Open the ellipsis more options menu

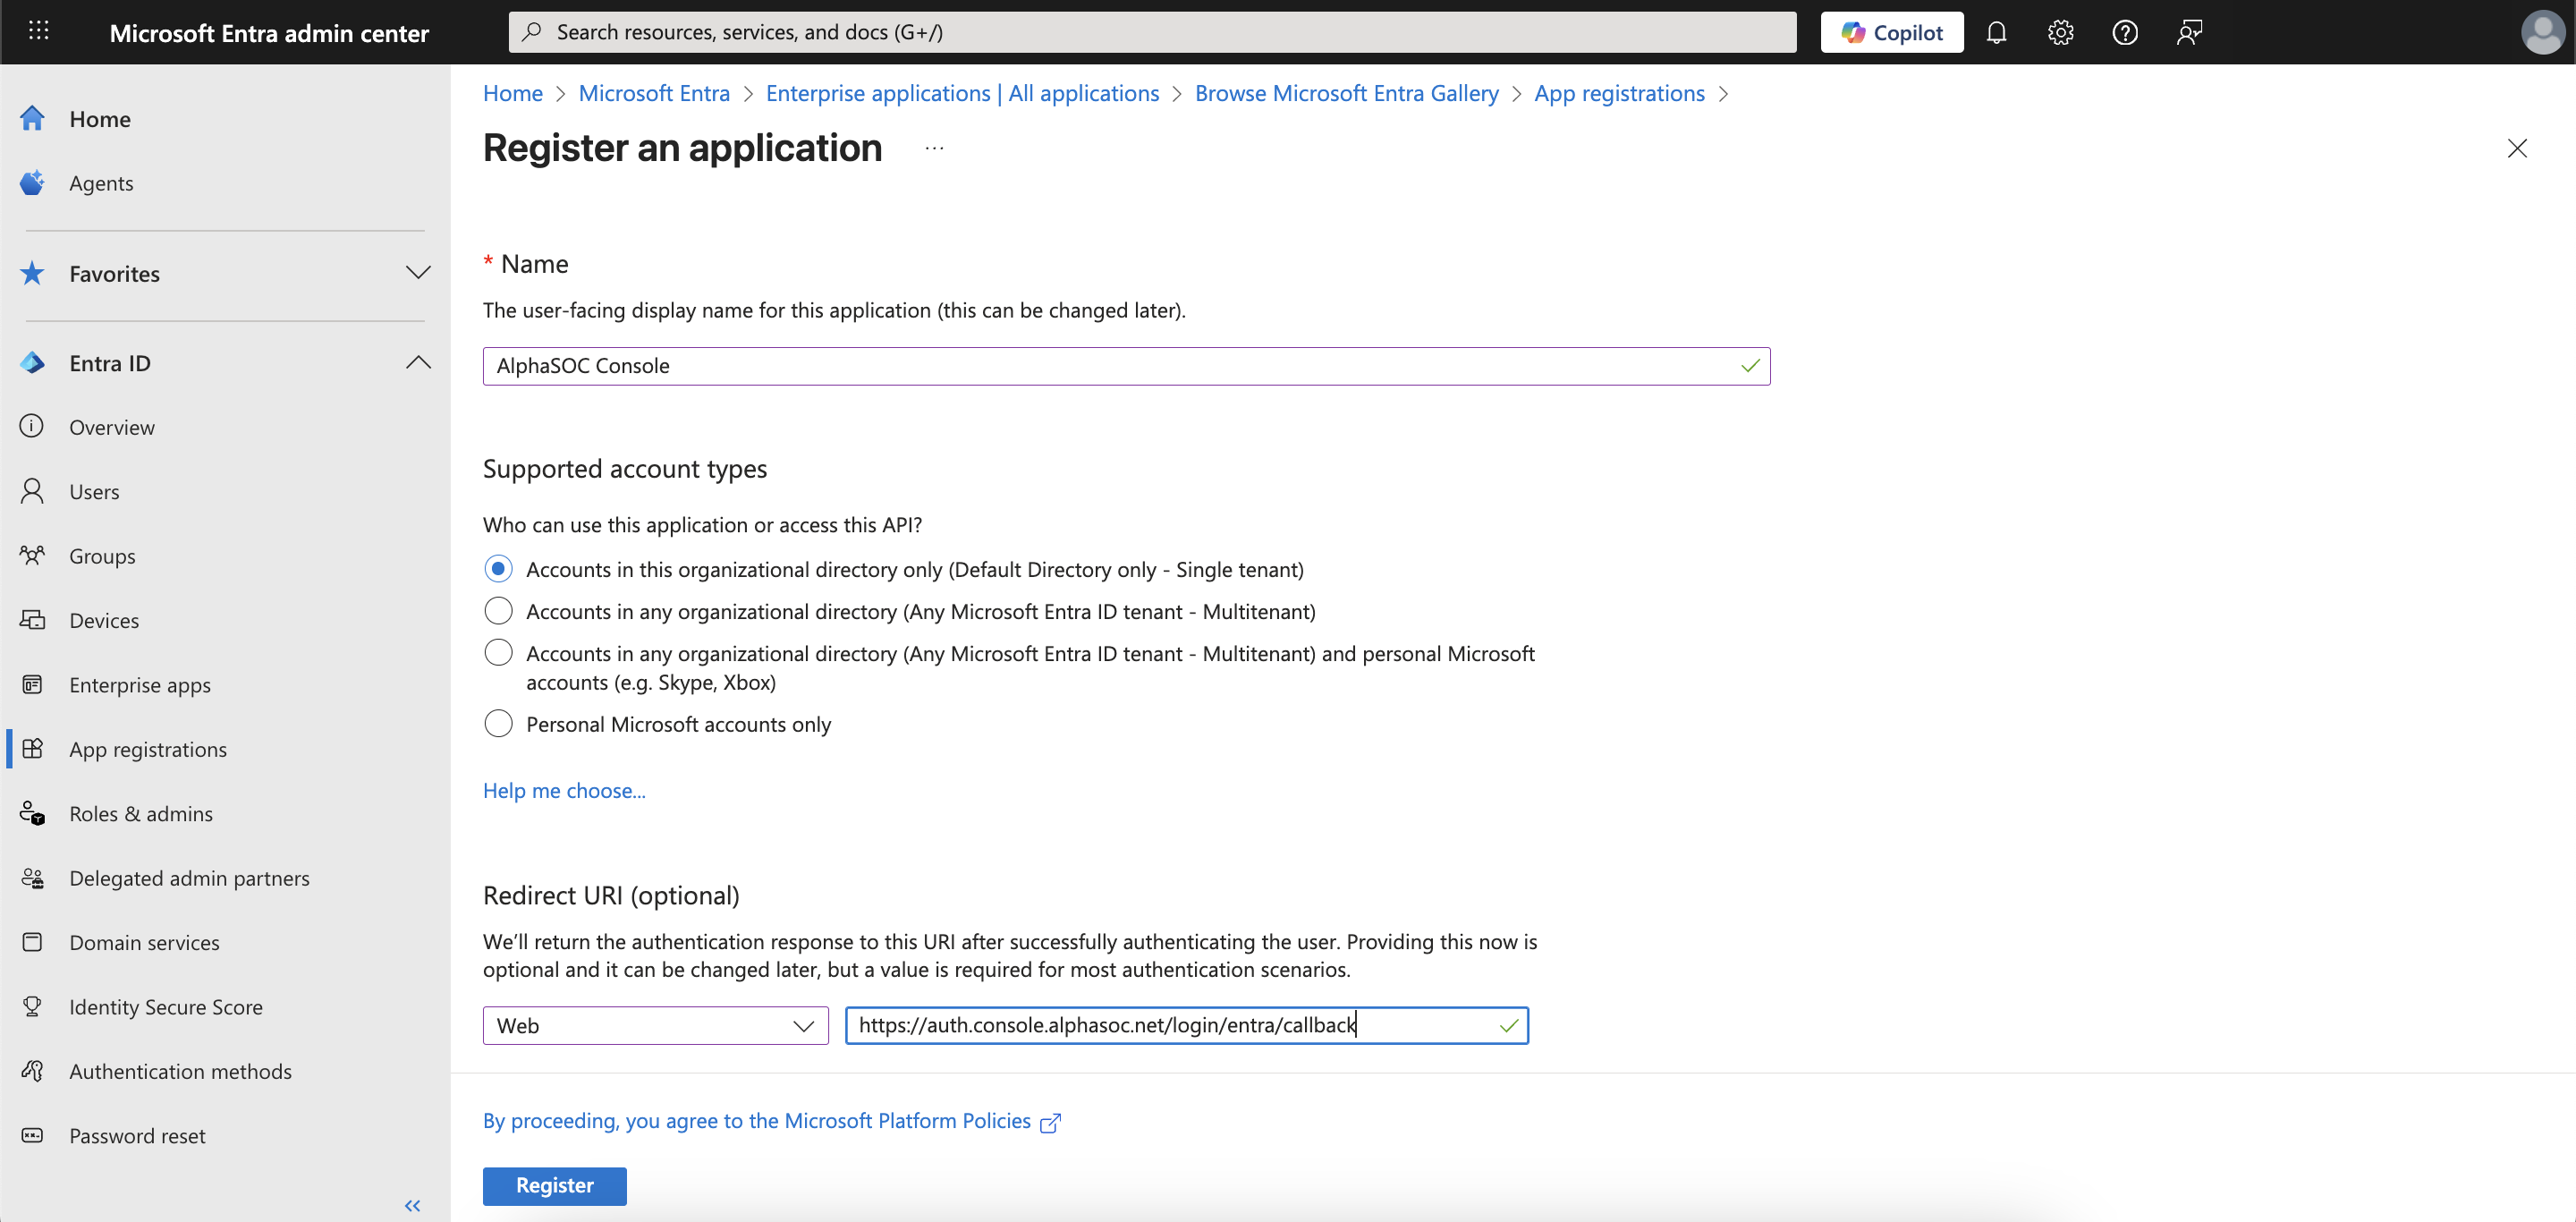934,148
